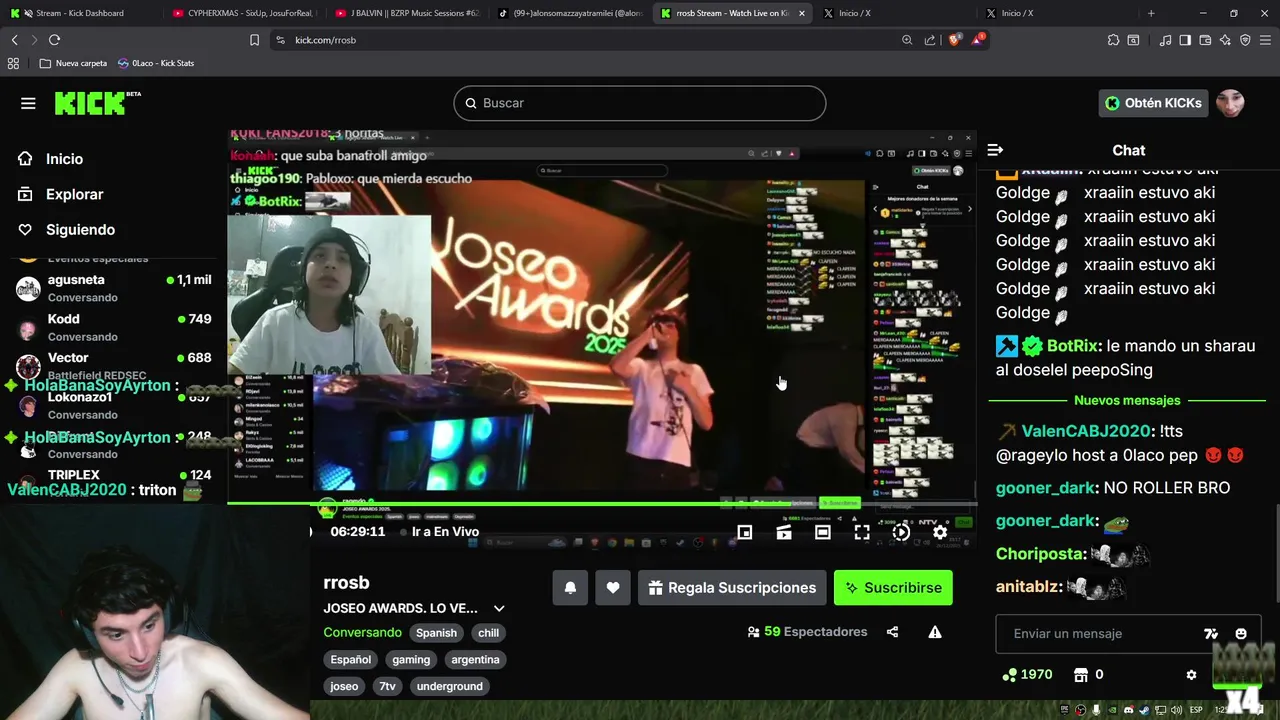Switch to J BALVIN BZRP Music Sessions tab
The image size is (1280, 720).
point(405,13)
